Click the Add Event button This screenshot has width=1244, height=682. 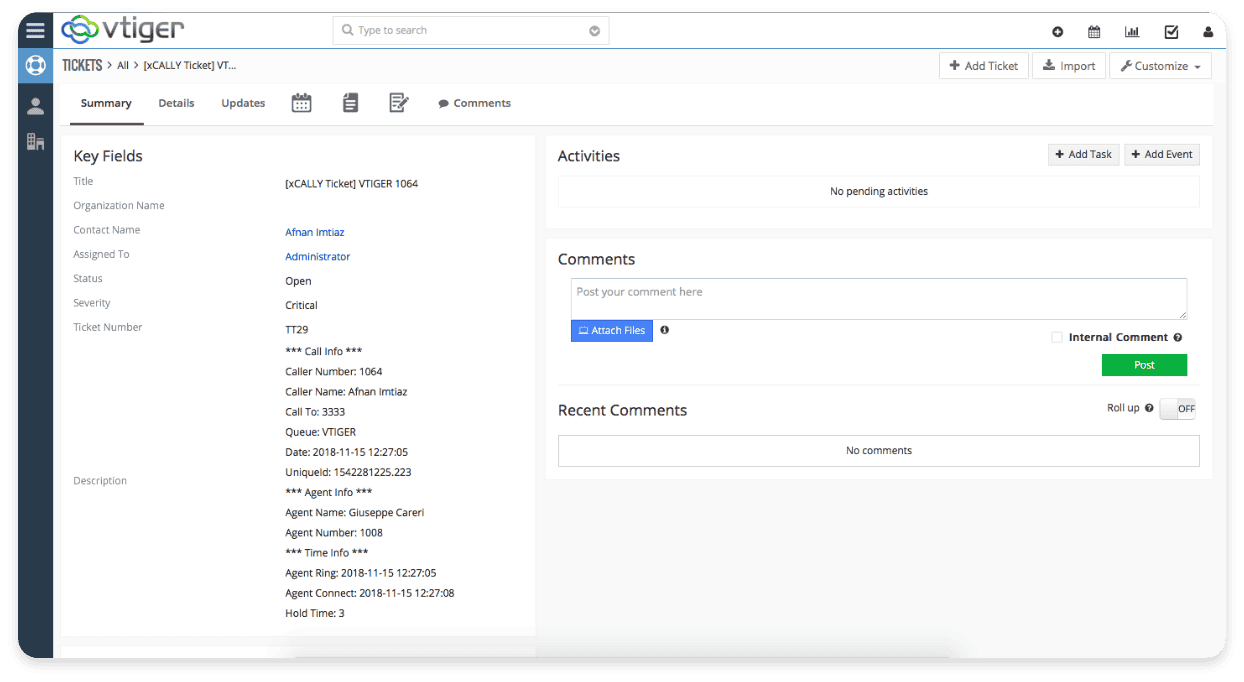[1162, 155]
